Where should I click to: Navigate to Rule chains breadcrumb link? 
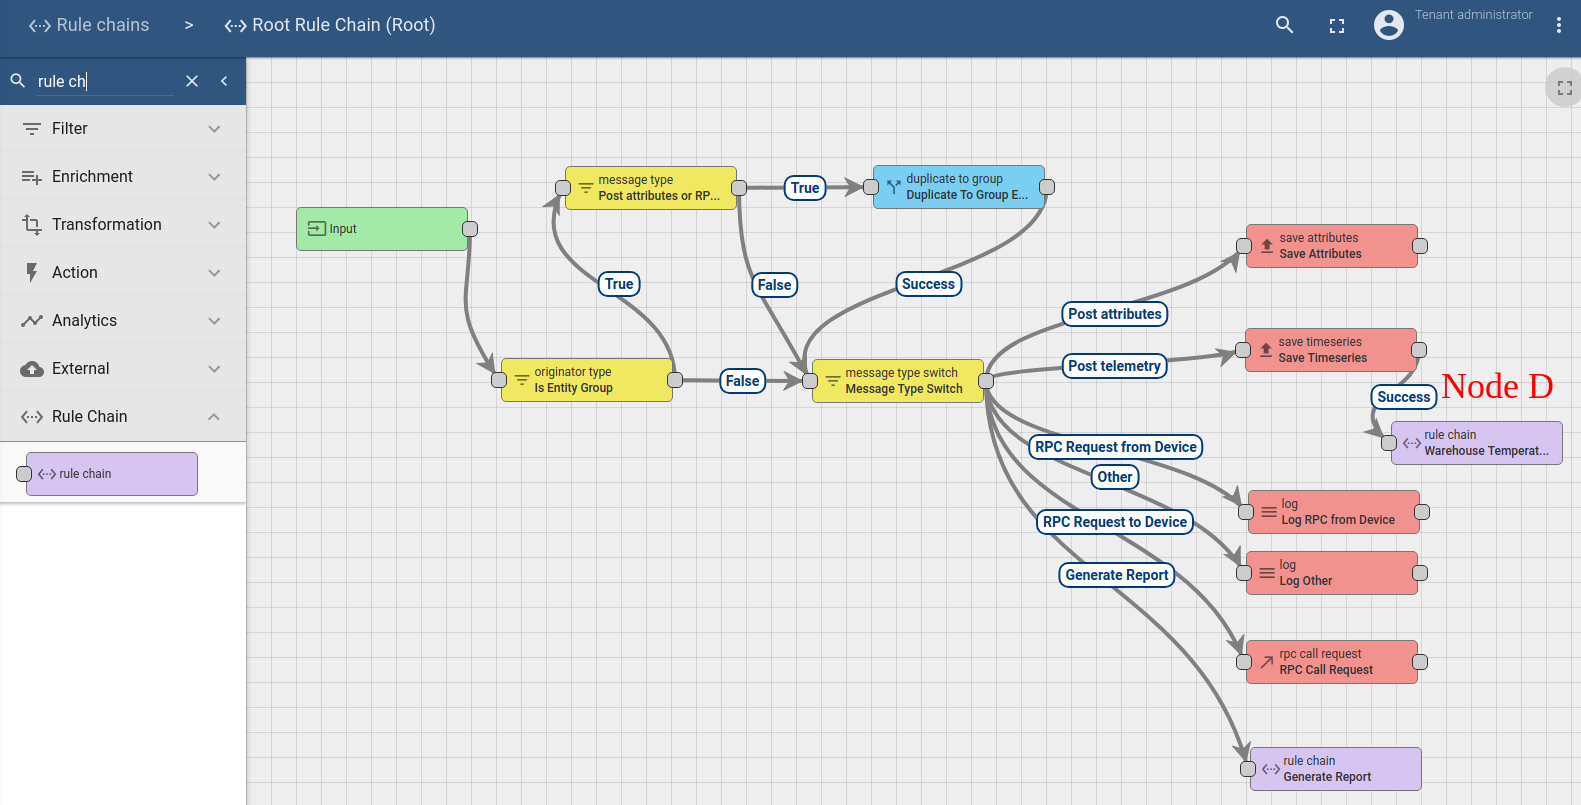[x=89, y=25]
